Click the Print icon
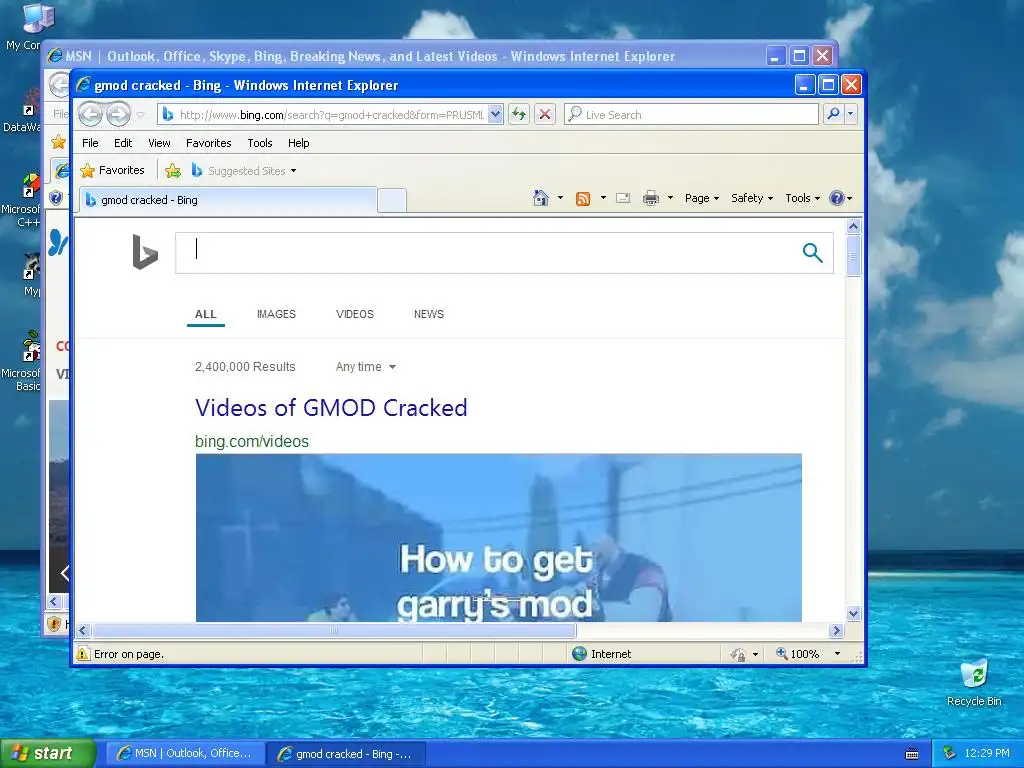Screen dimensions: 1024x768 pyautogui.click(x=651, y=198)
